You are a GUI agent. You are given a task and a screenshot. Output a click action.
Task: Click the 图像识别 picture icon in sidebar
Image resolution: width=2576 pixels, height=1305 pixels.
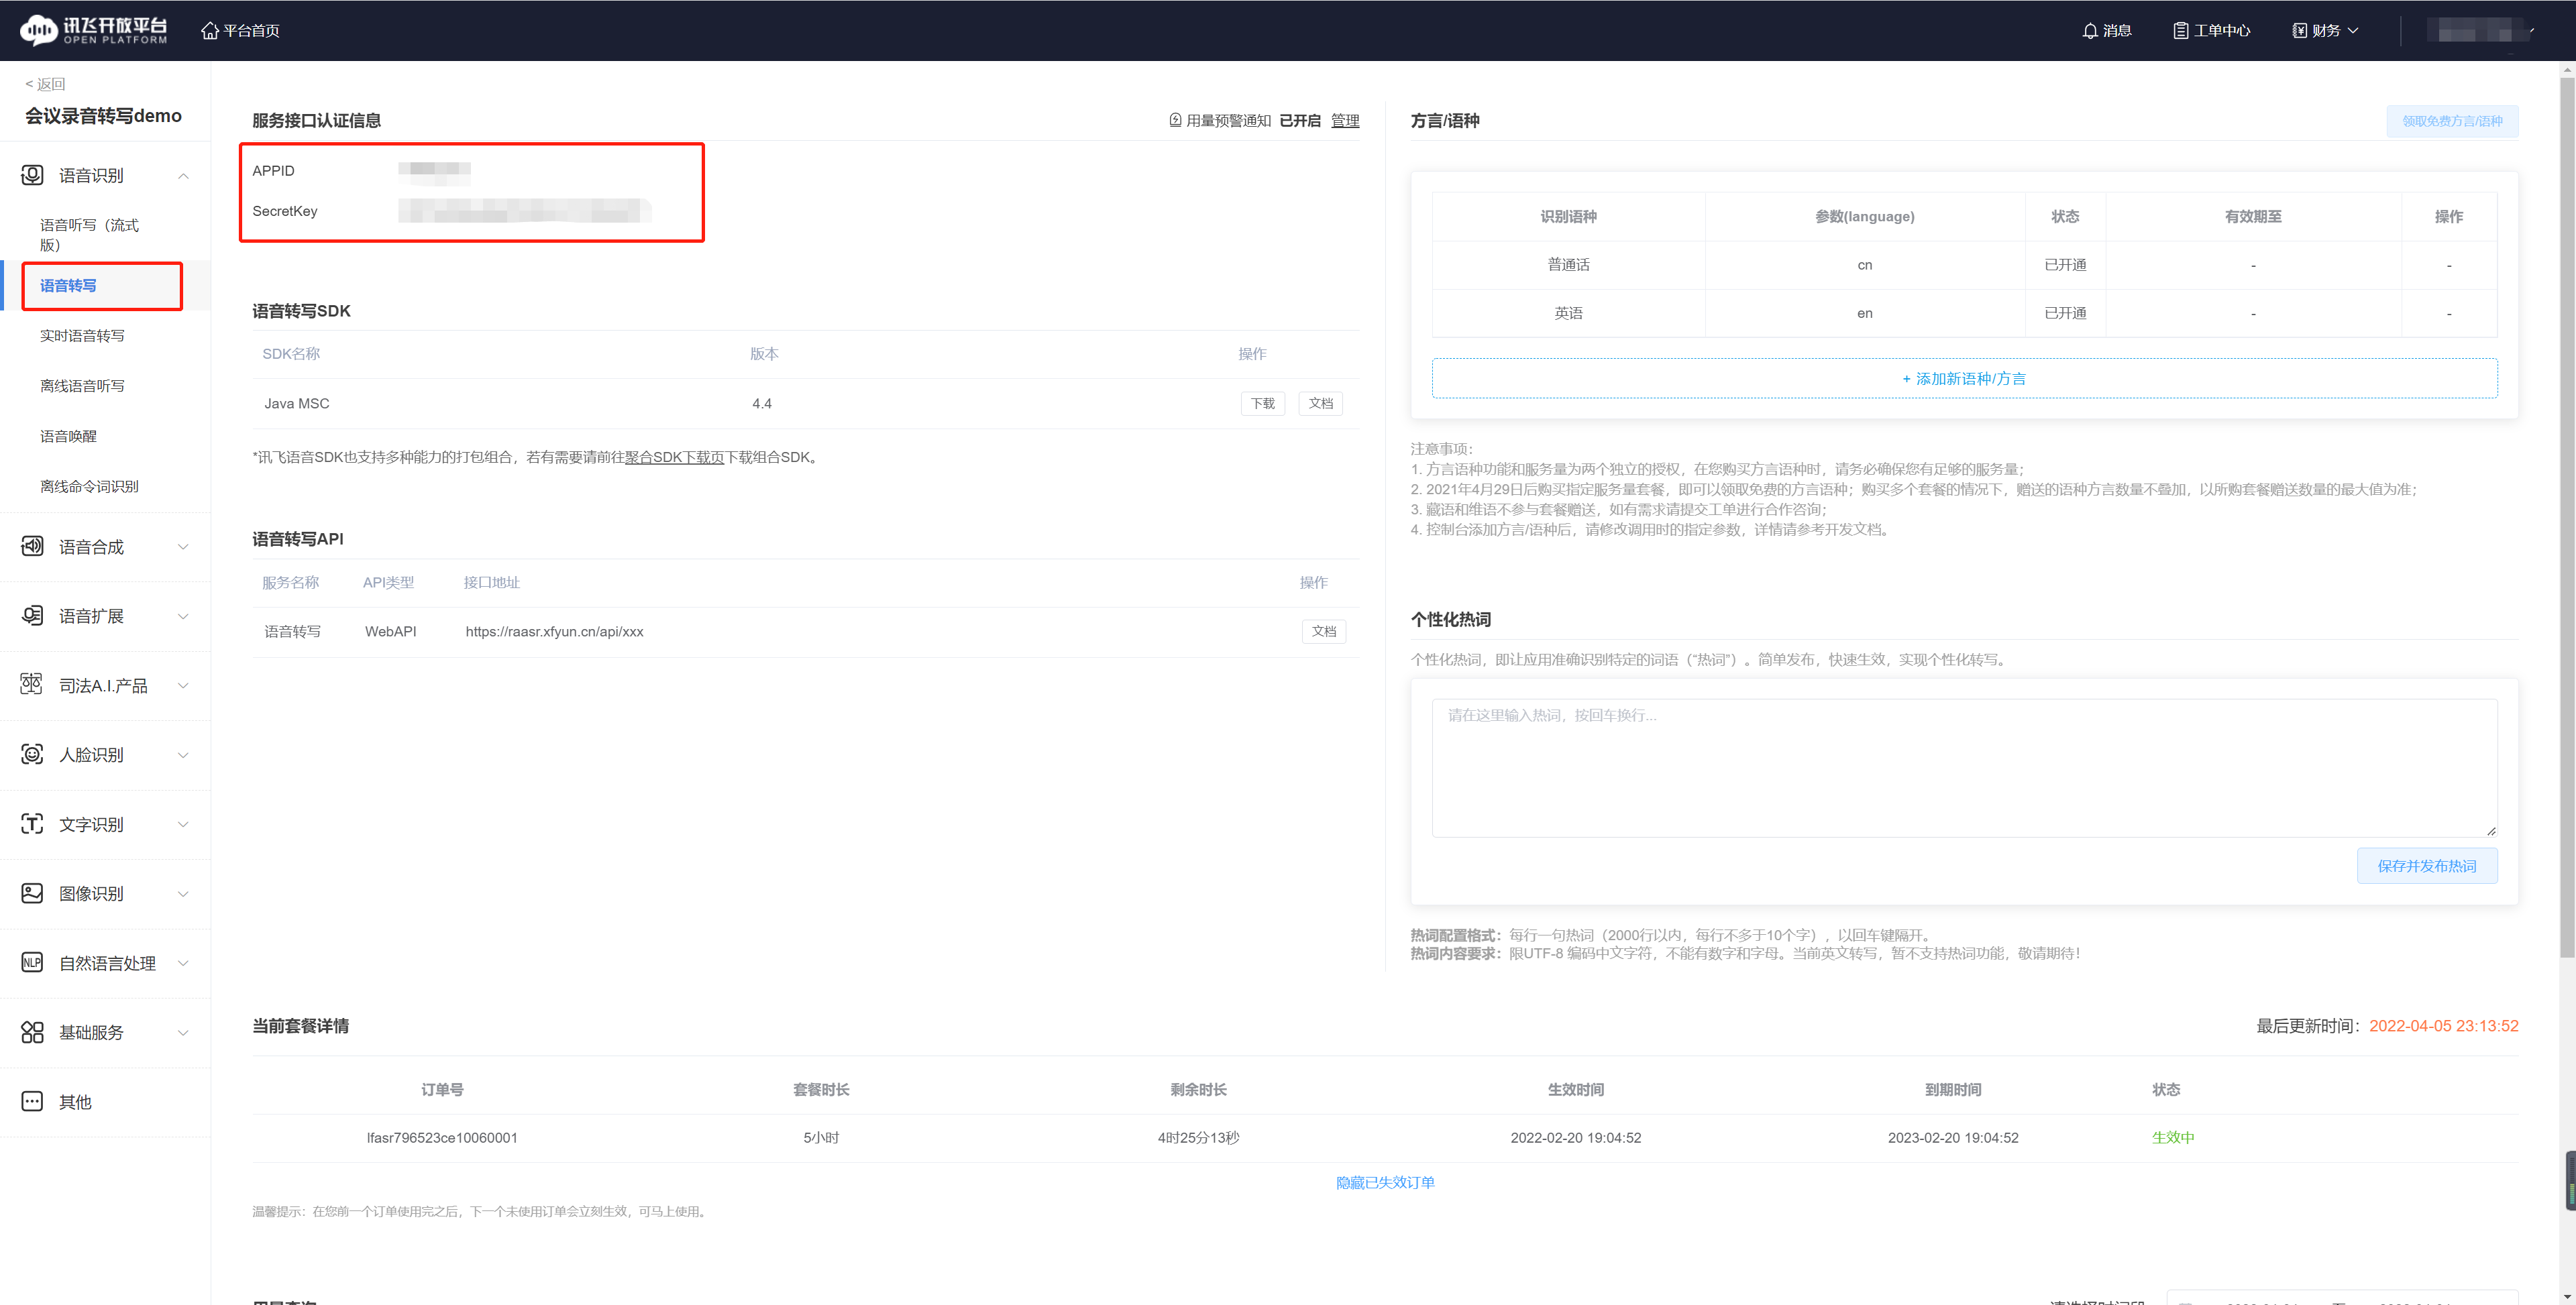click(x=32, y=893)
